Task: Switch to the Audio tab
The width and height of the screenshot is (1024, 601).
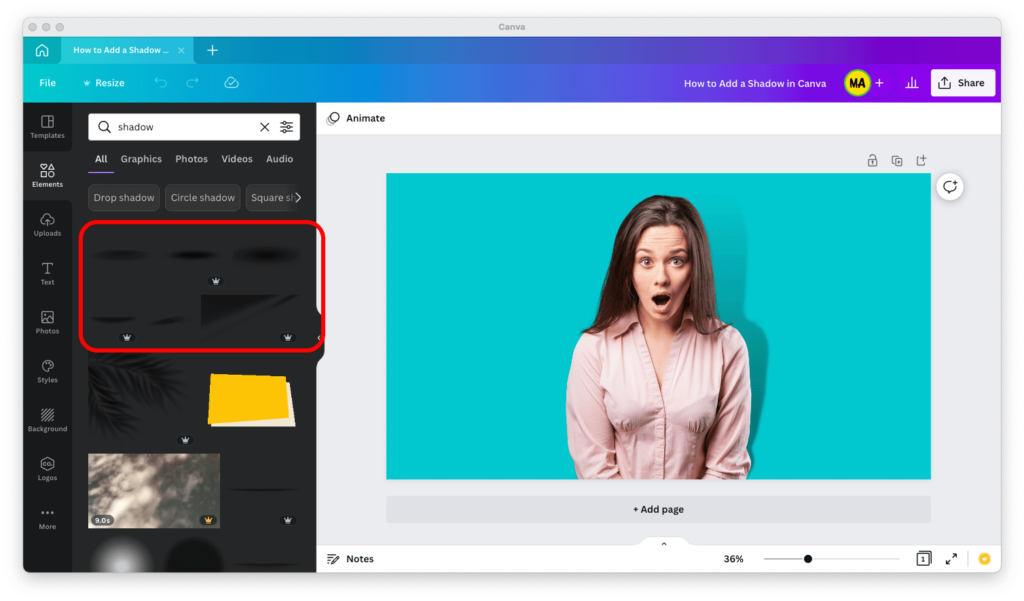Action: (280, 159)
